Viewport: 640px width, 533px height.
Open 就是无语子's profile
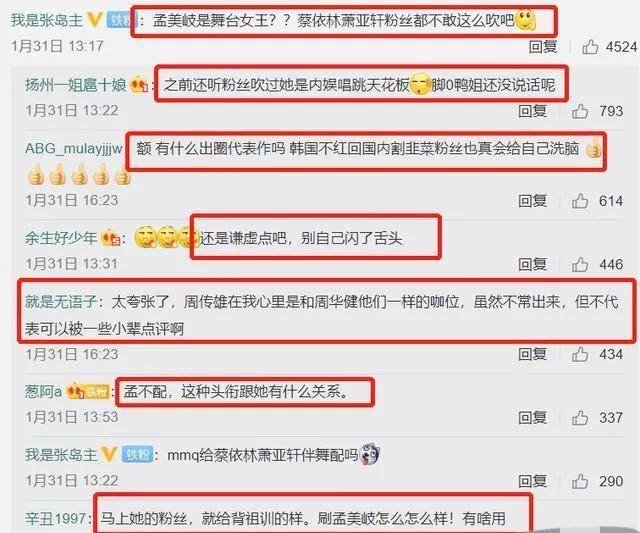pos(61,302)
